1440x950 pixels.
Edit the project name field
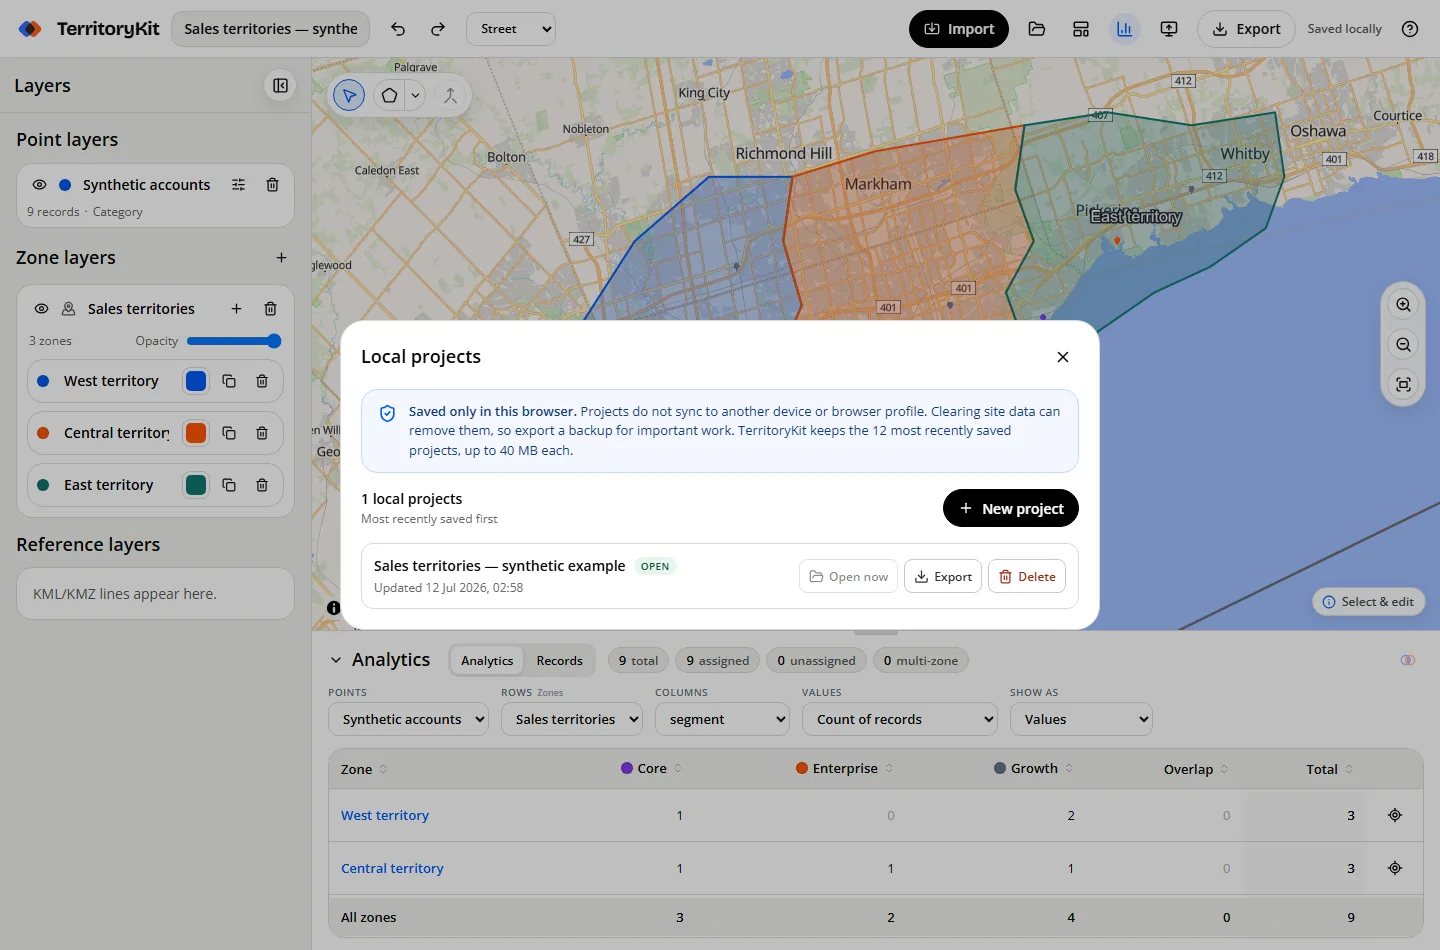pyautogui.click(x=271, y=29)
